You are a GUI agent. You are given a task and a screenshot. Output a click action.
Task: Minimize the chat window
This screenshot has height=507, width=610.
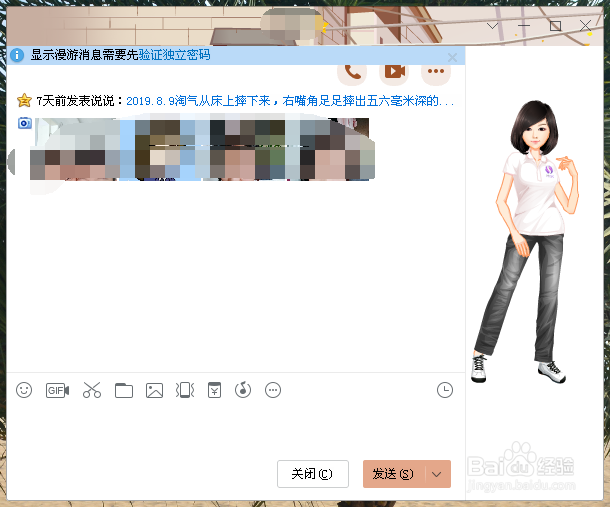pos(524,26)
